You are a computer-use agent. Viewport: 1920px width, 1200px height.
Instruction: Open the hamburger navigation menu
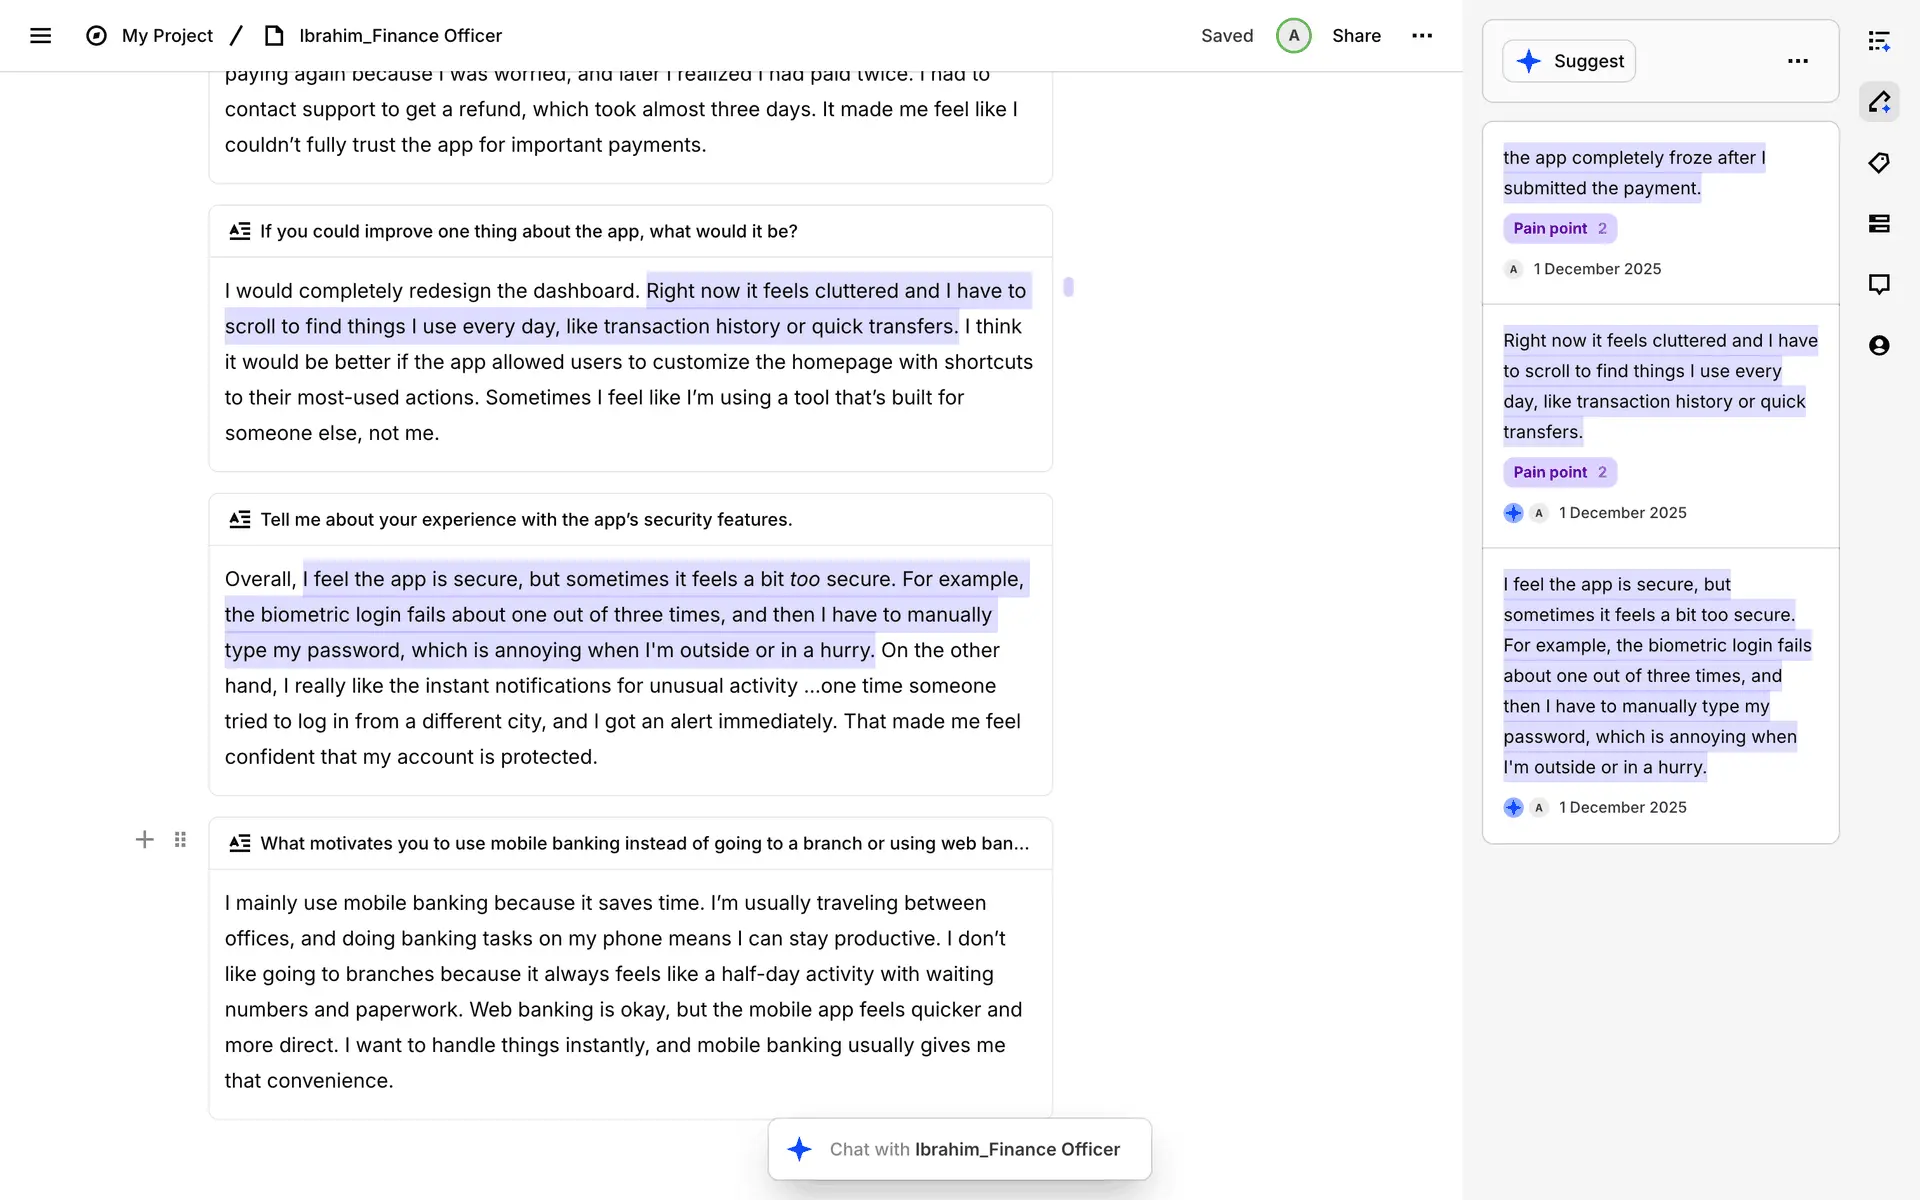pos(40,36)
